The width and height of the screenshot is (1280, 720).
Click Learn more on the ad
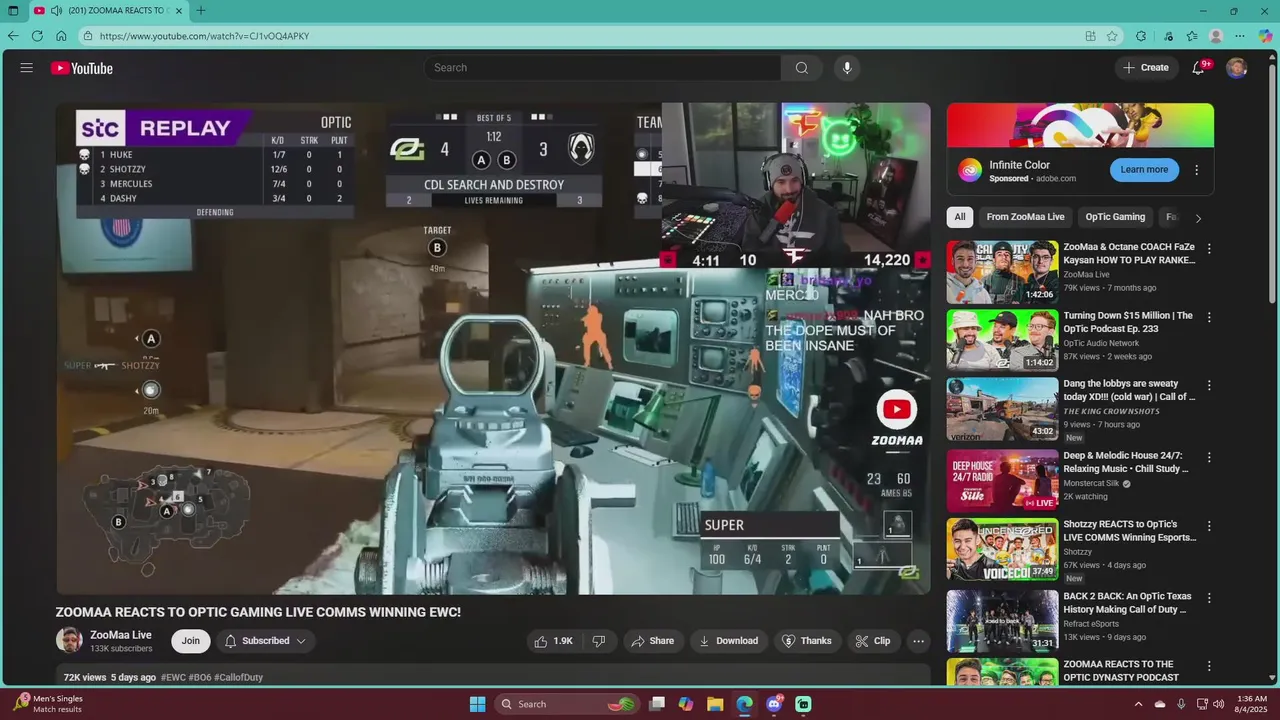pos(1144,170)
